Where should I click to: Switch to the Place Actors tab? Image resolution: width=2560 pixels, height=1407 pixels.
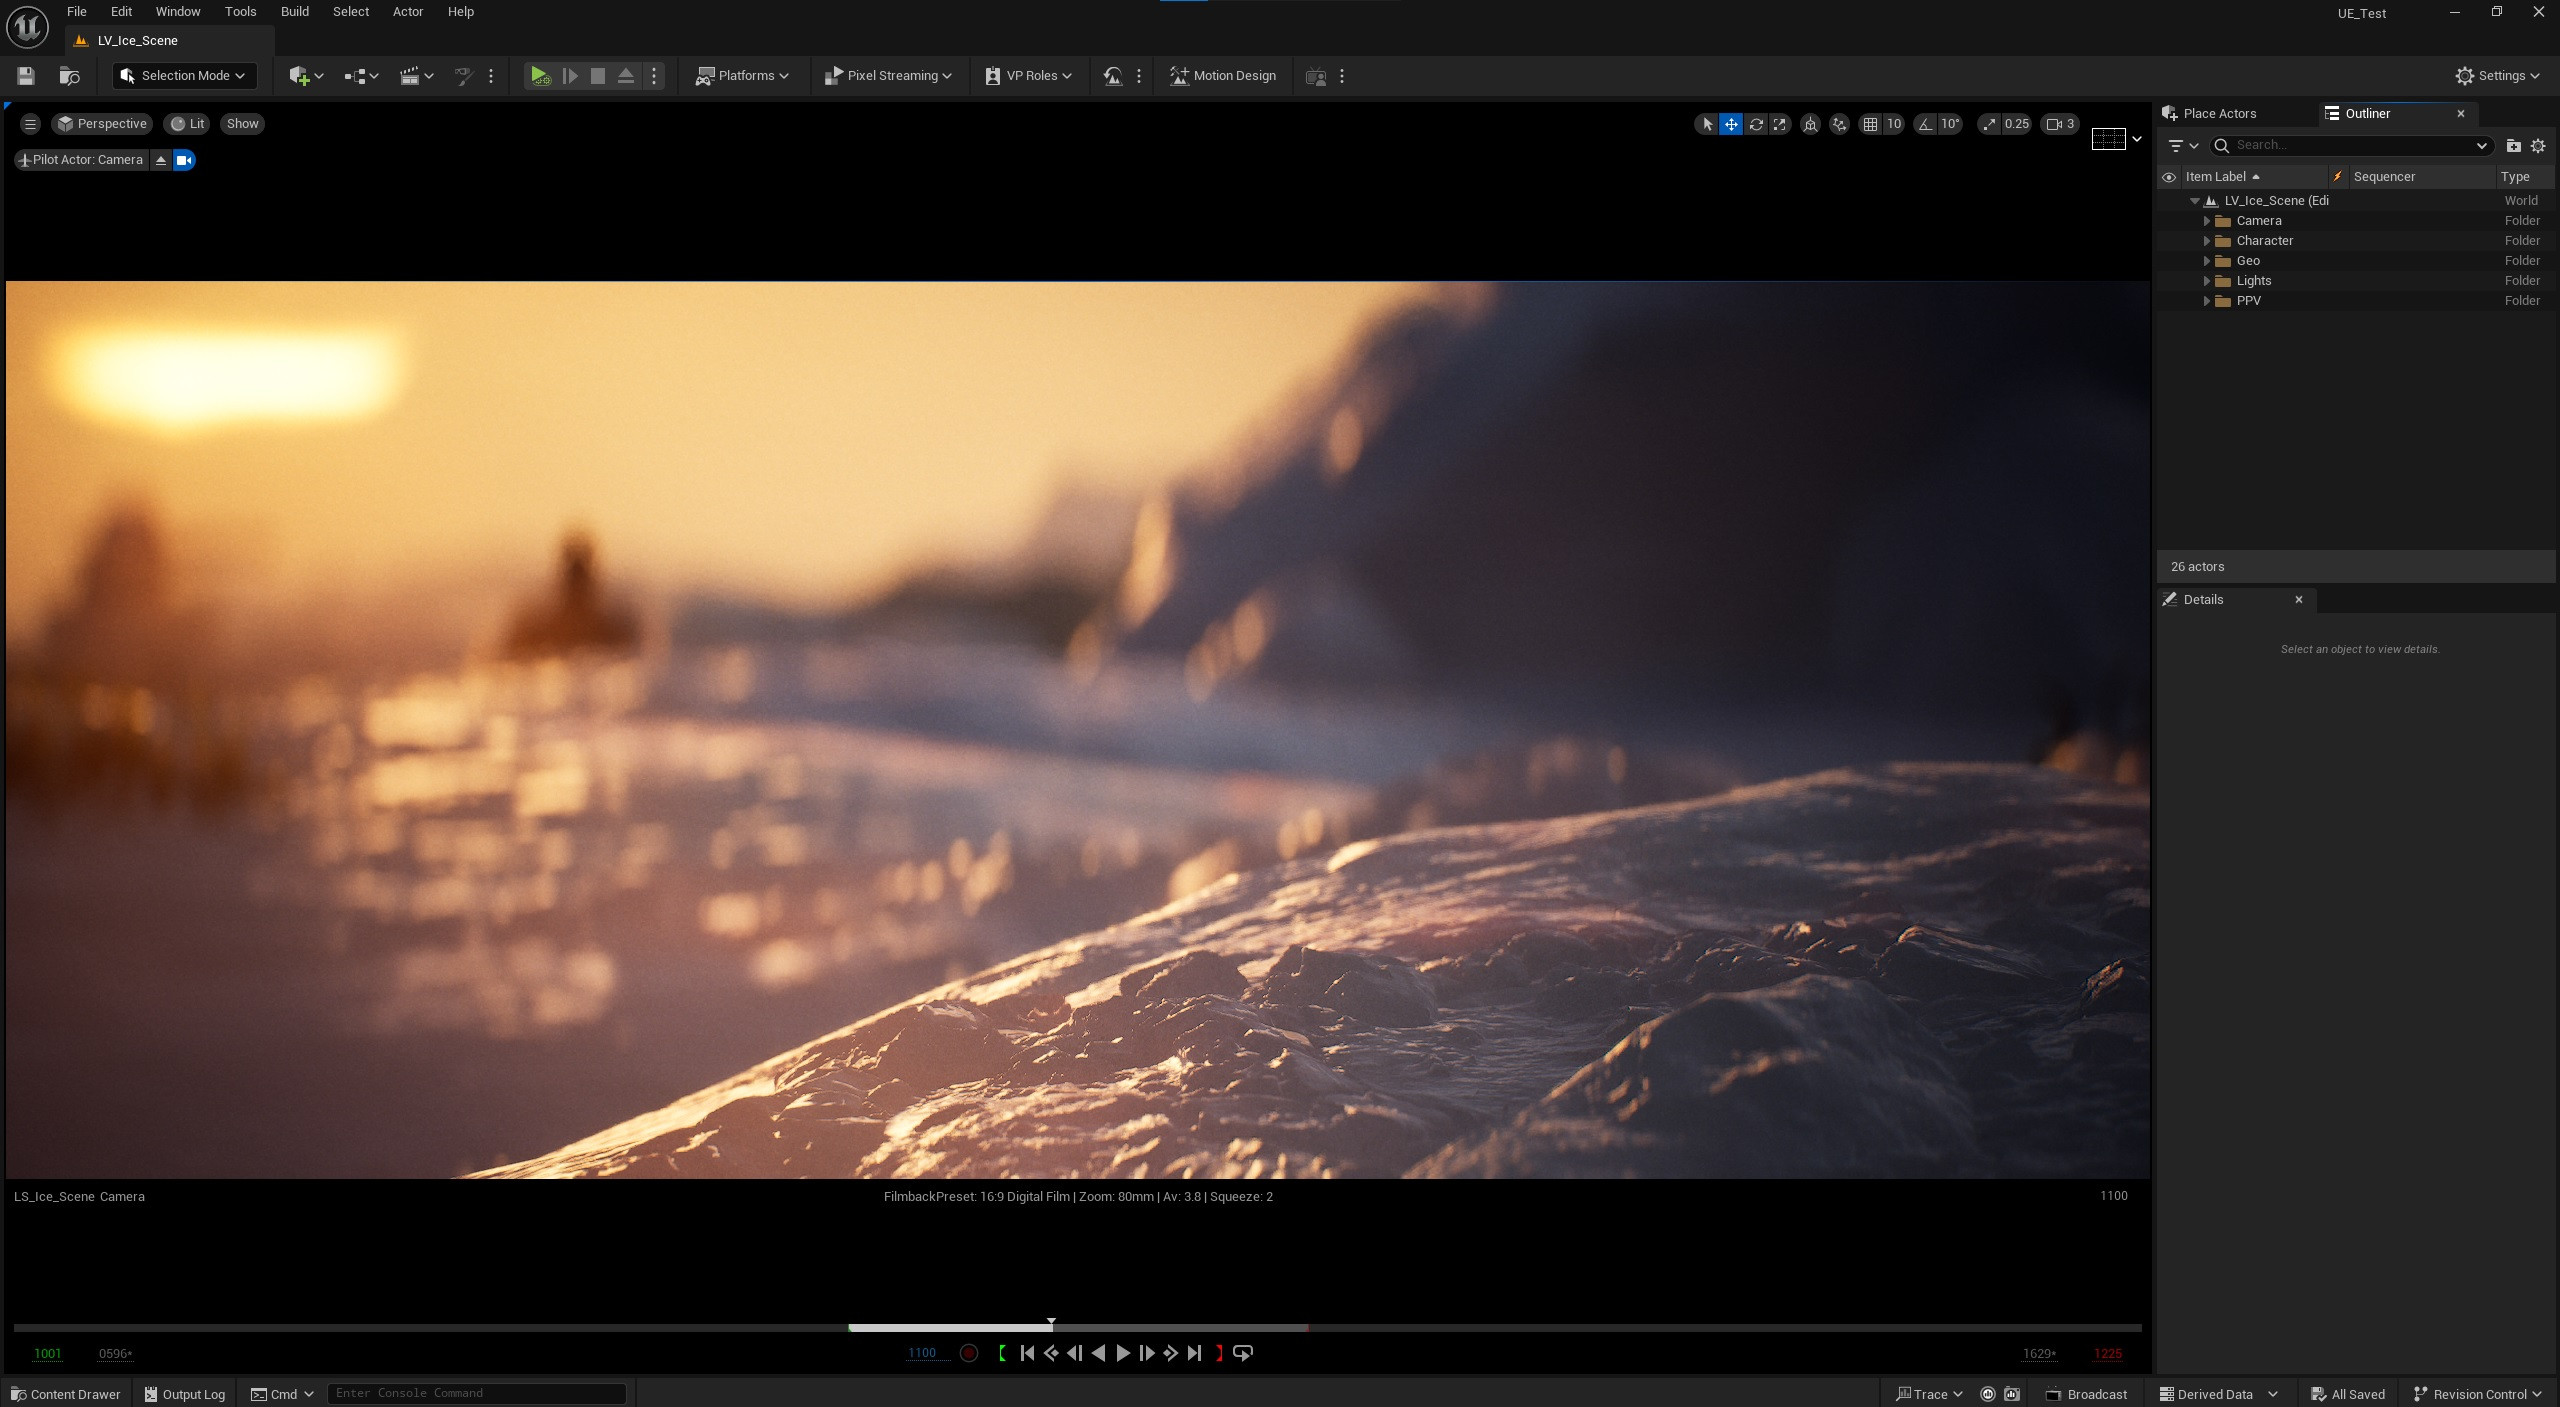click(x=2220, y=114)
